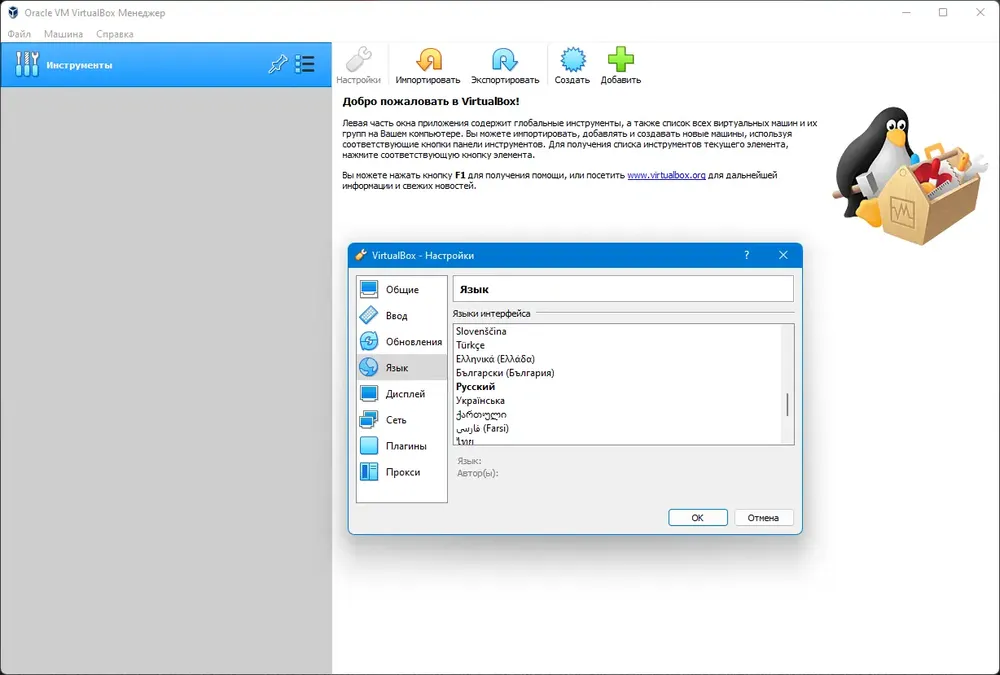
Task: Close the VirtualBox Настройки dialog
Action: 783,255
